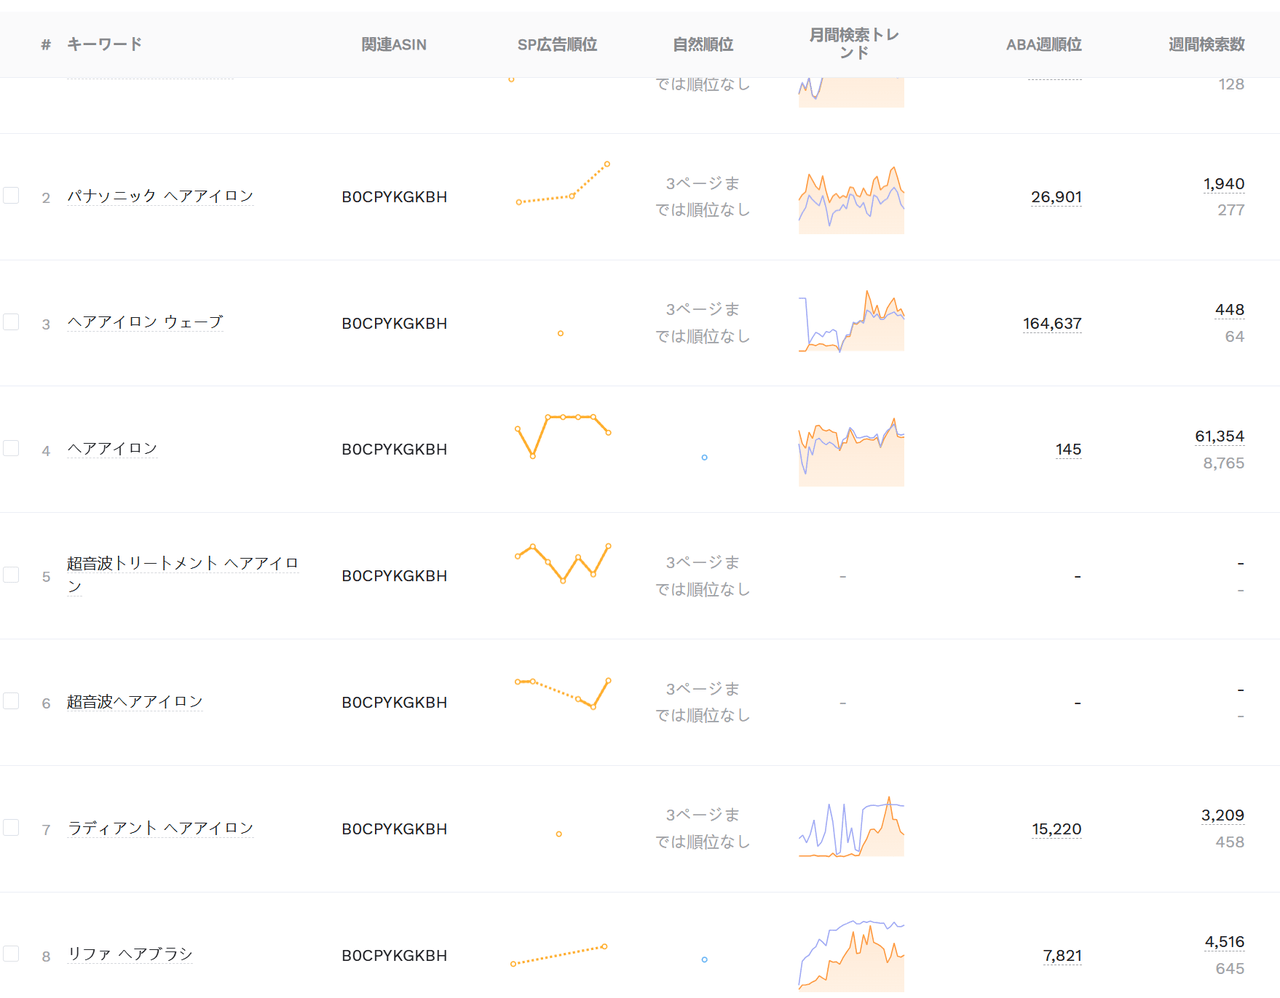Open SP ad rank chart for 超音波トリートメント ヘアアイロン

click(x=562, y=563)
